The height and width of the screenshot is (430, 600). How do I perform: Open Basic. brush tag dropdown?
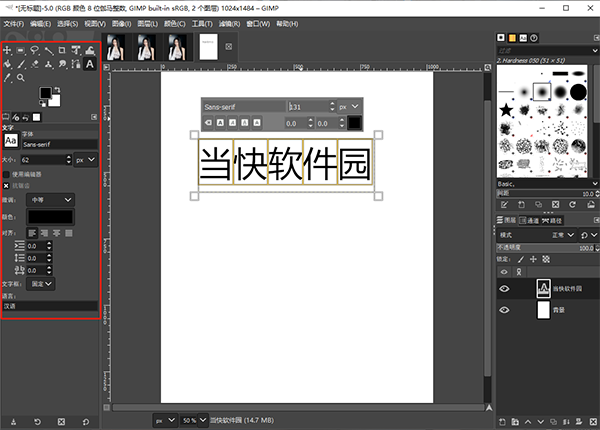pyautogui.click(x=595, y=184)
